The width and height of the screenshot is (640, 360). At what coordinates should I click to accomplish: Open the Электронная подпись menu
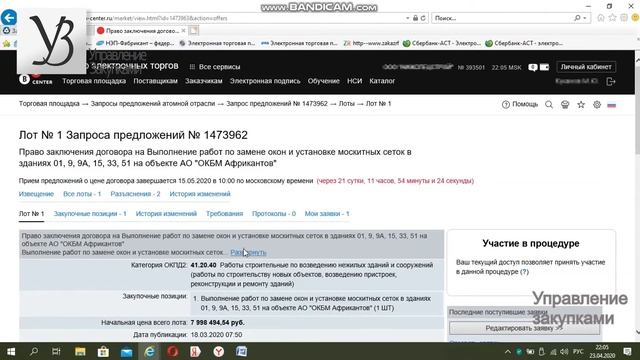265,81
